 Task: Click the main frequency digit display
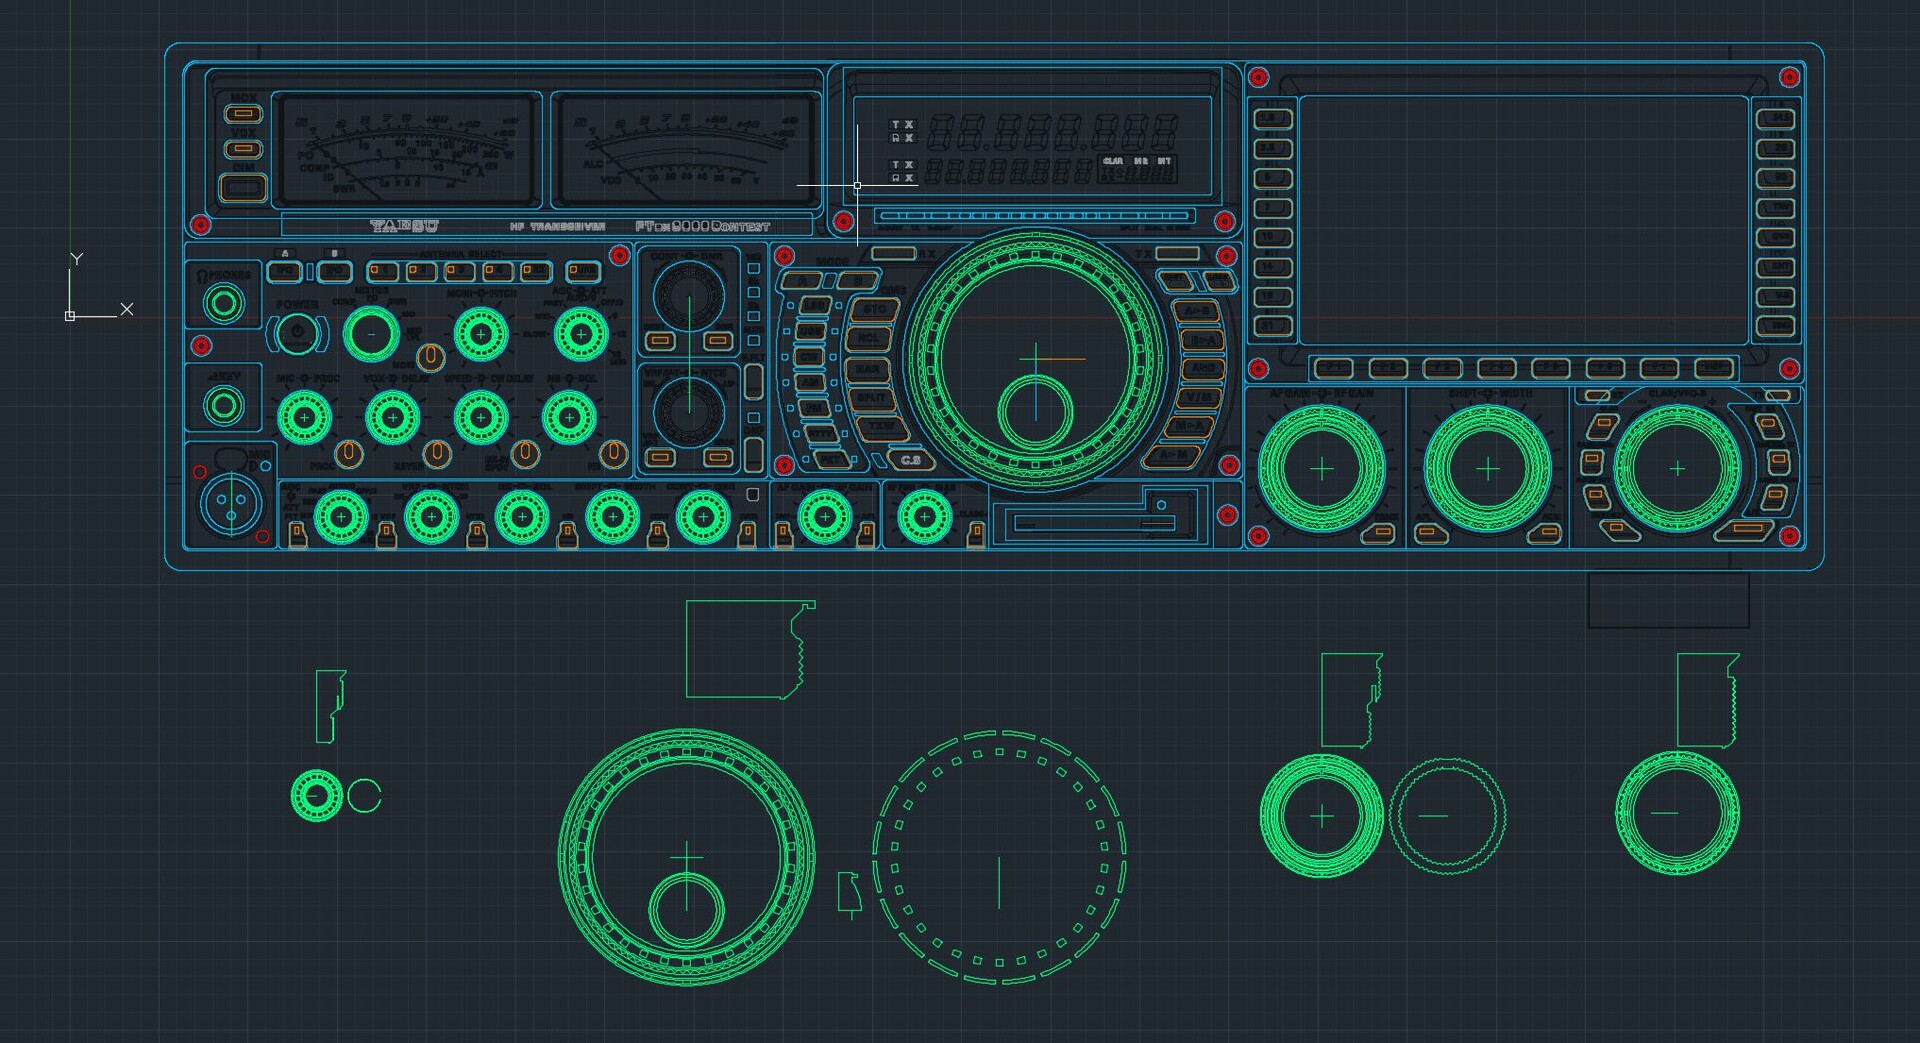pyautogui.click(x=1052, y=131)
